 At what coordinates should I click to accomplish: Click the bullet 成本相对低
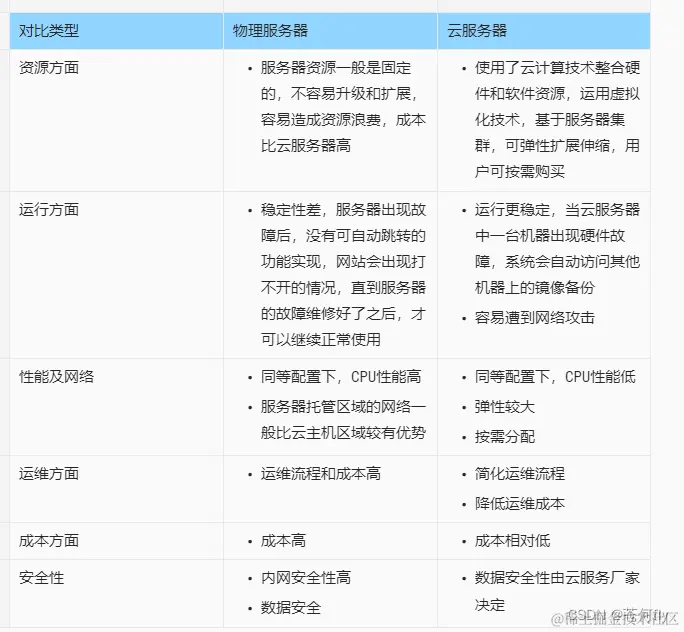[x=512, y=541]
